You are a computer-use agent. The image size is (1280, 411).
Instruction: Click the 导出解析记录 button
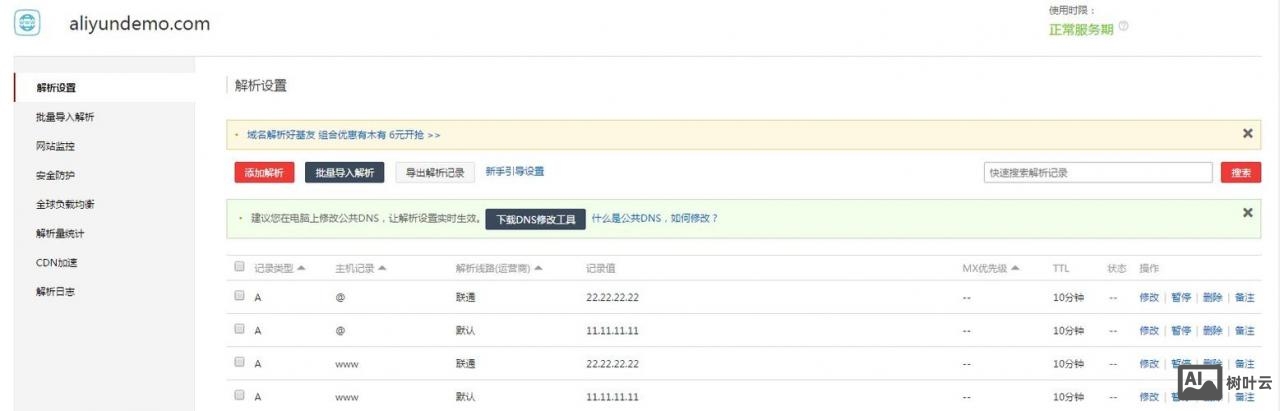coord(435,173)
